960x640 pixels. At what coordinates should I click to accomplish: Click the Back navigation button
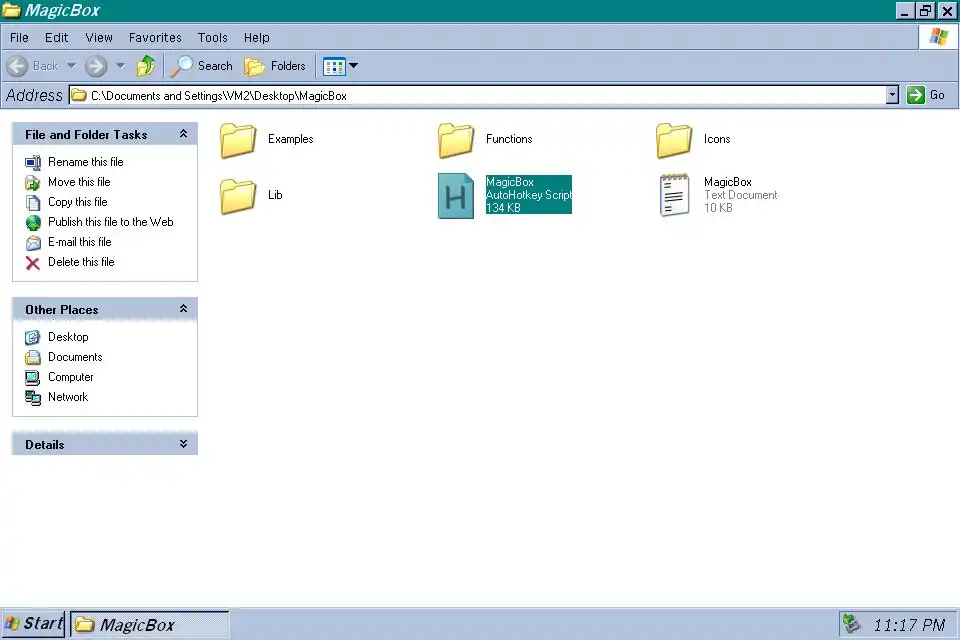coord(33,66)
